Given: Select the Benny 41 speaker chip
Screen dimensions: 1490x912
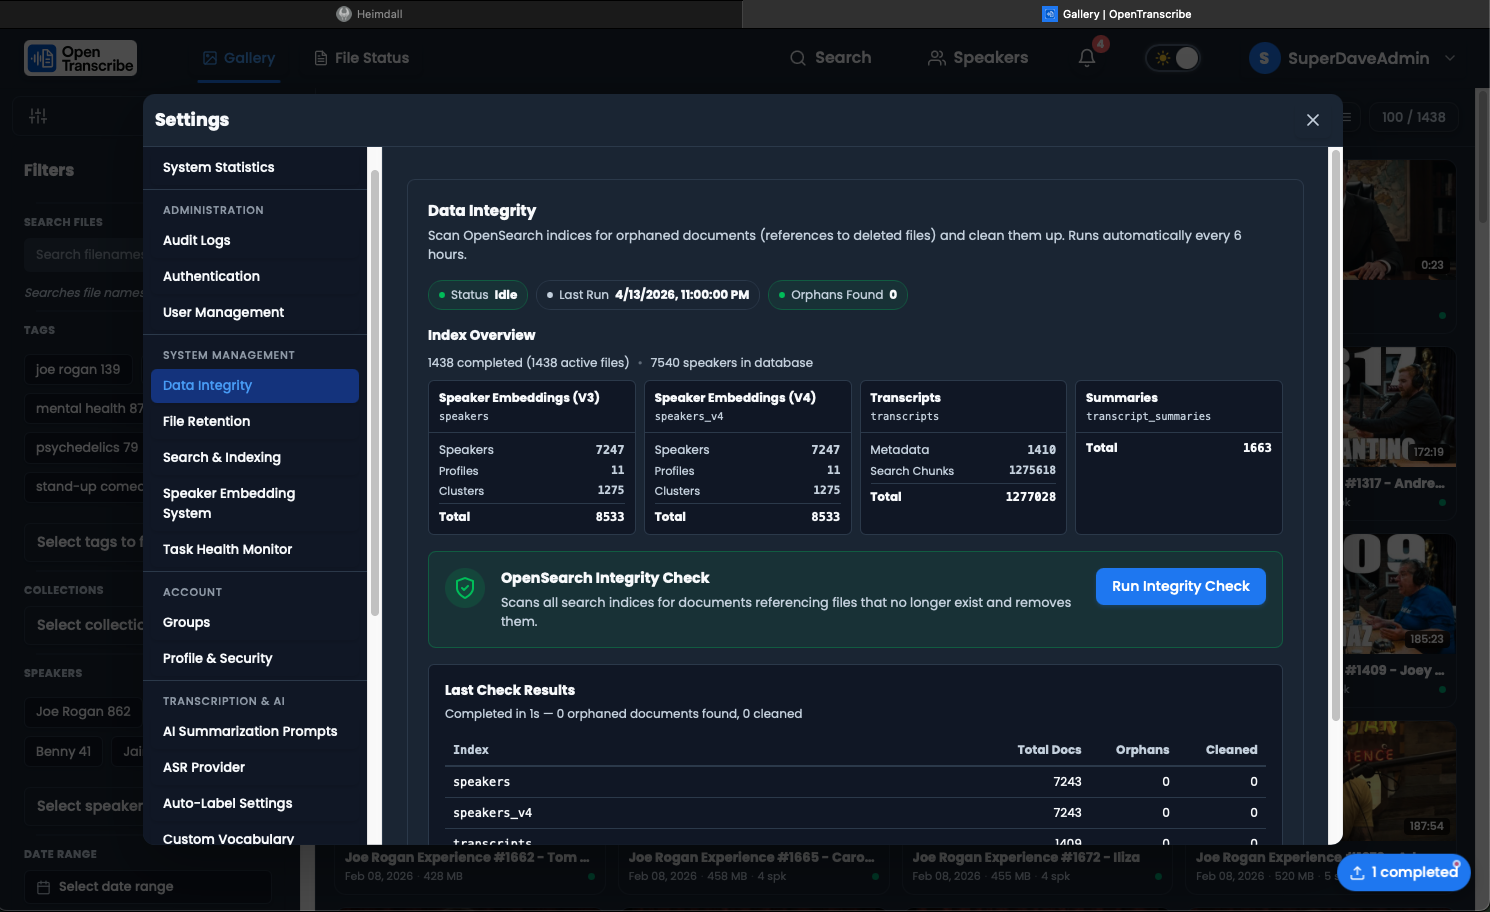Looking at the screenshot, I should 63,752.
